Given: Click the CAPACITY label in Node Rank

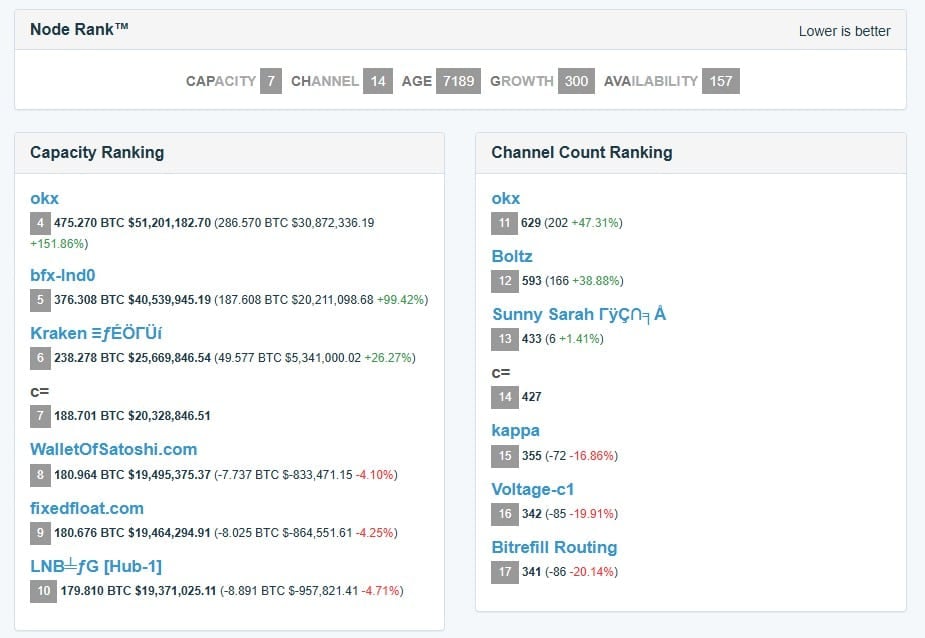Looking at the screenshot, I should pos(221,81).
